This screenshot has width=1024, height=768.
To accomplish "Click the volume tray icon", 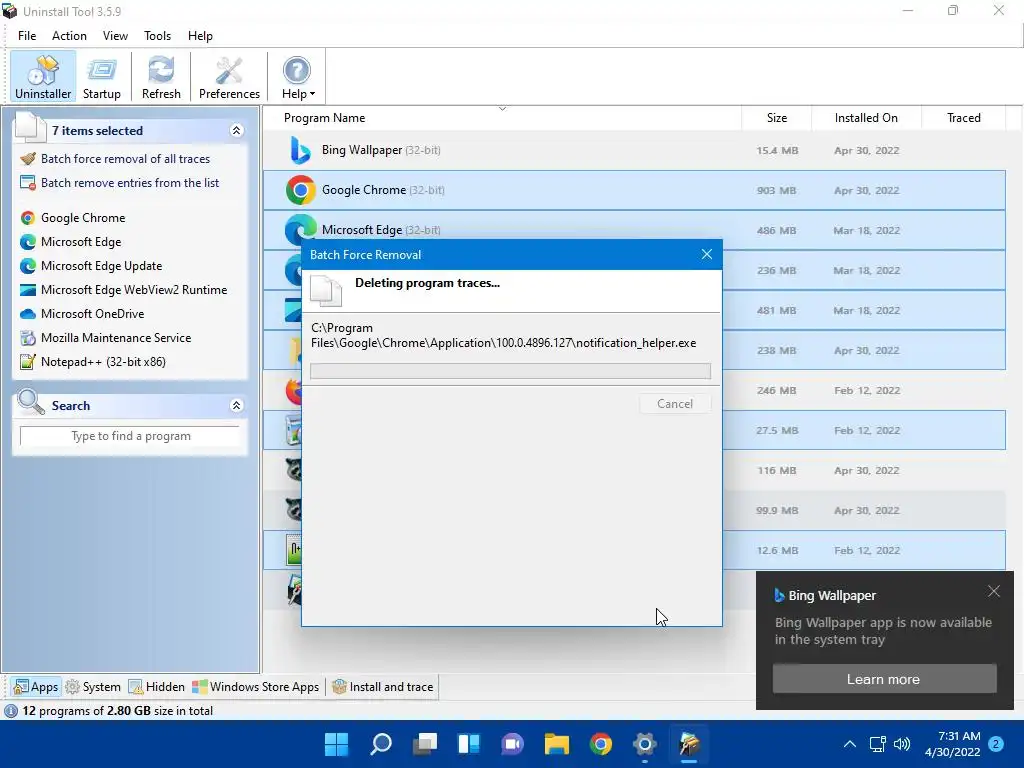I will (x=902, y=744).
